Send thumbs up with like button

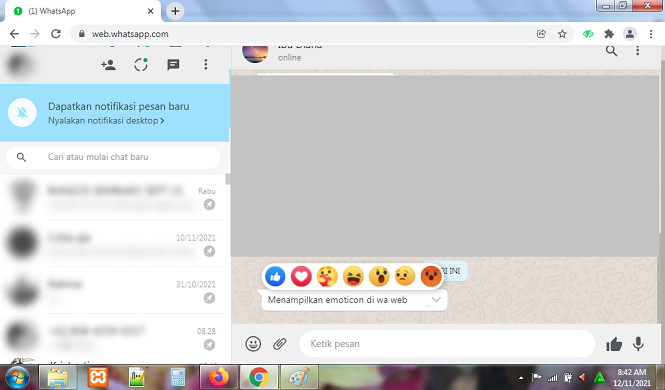click(614, 344)
